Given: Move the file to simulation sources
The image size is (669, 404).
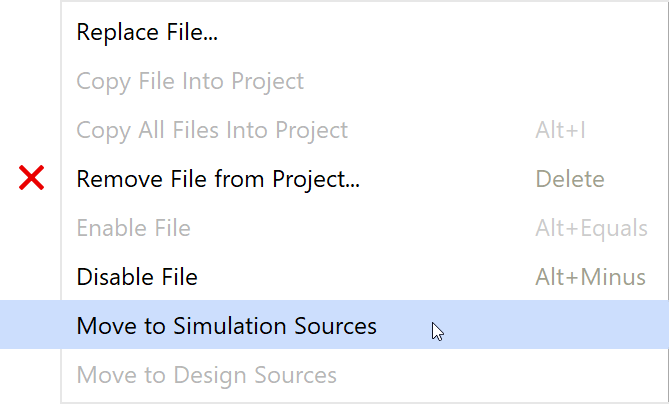Looking at the screenshot, I should [x=226, y=326].
